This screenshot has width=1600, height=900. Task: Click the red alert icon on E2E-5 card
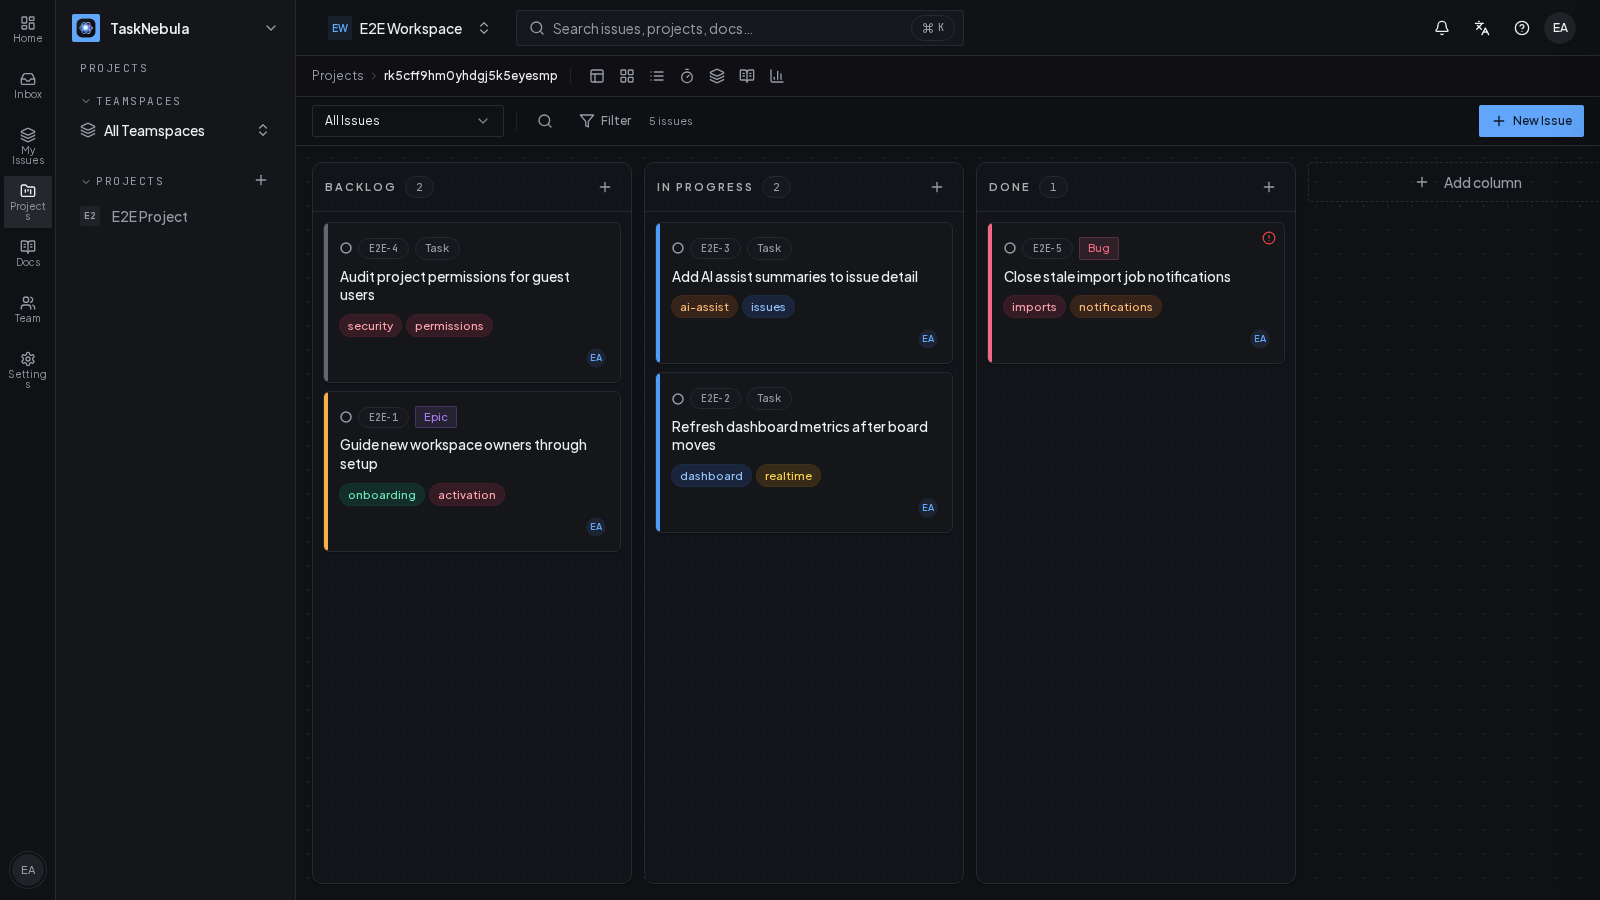(x=1269, y=238)
